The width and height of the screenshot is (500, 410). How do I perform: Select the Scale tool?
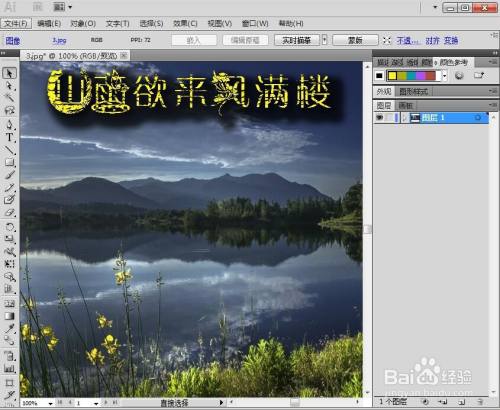[x=9, y=239]
